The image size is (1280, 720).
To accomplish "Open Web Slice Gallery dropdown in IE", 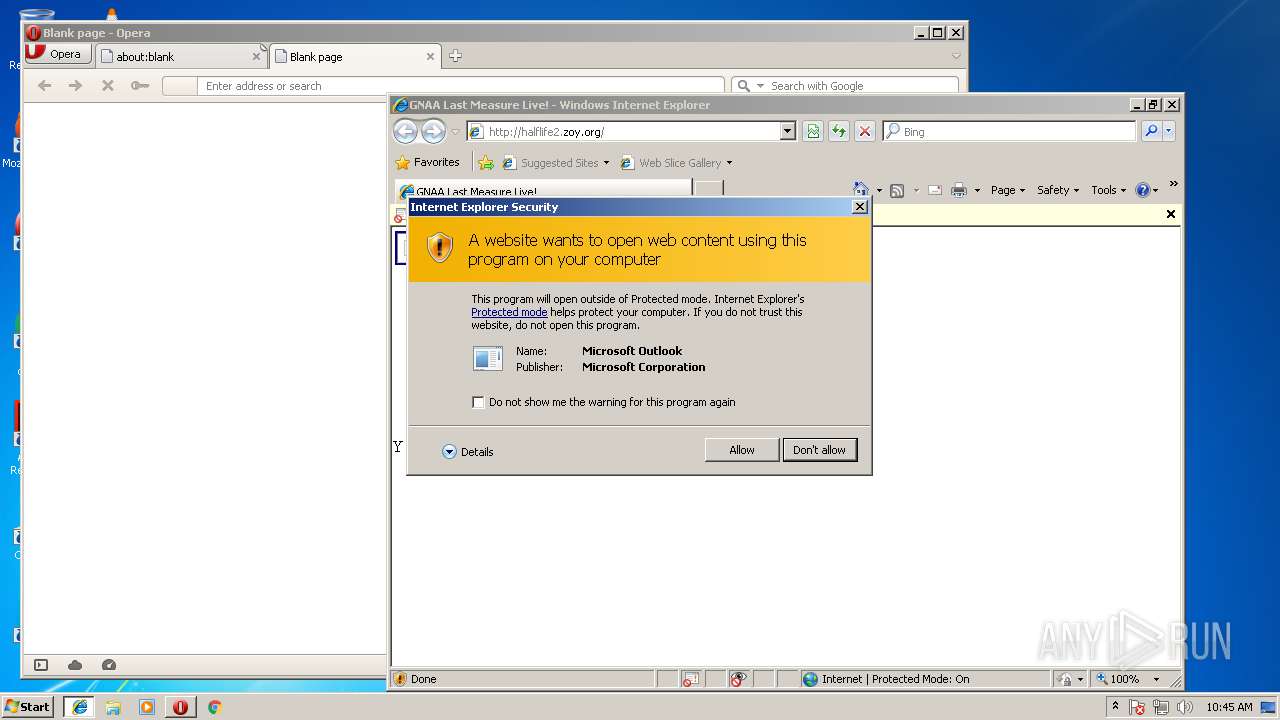I will 676,163.
